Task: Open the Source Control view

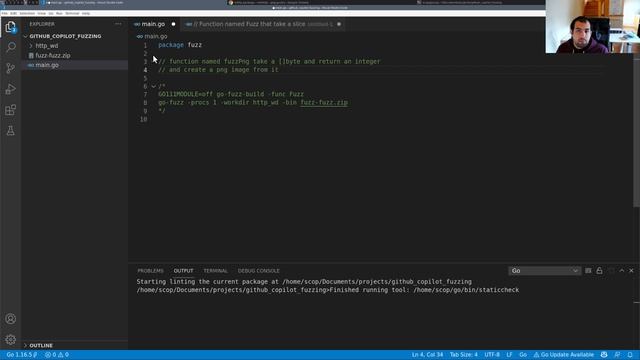Action: pos(11,68)
